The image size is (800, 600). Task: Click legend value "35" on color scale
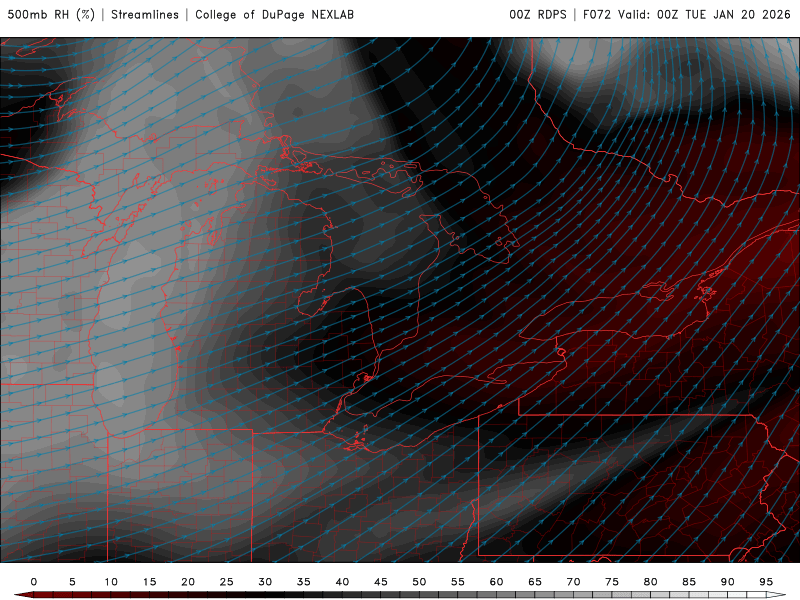304,582
